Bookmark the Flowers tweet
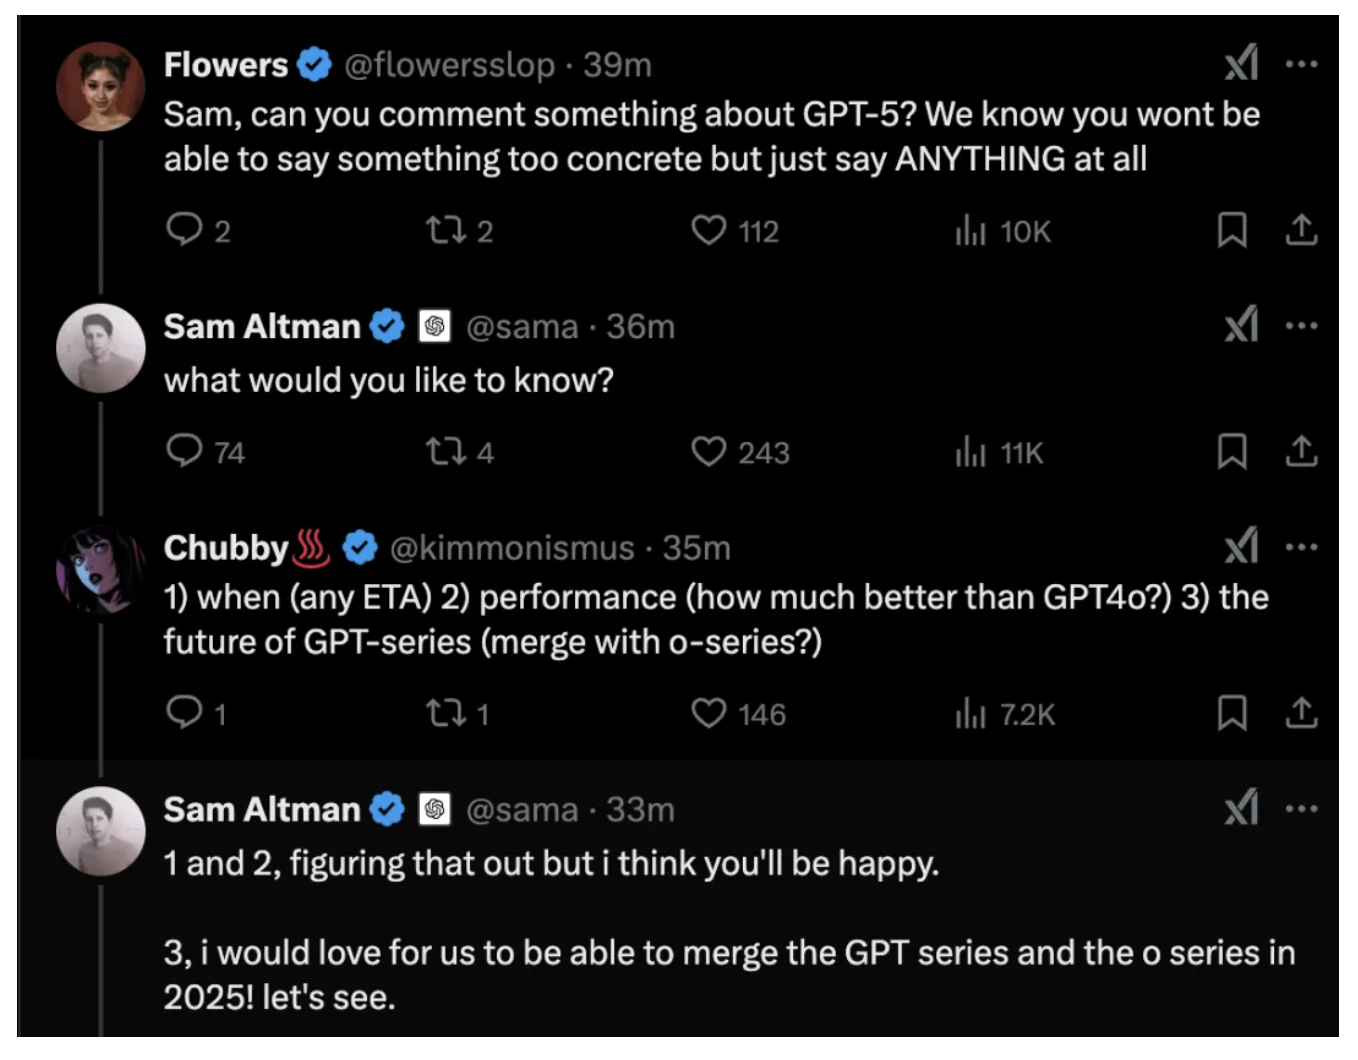Viewport: 1358px width, 1060px height. (x=1231, y=231)
